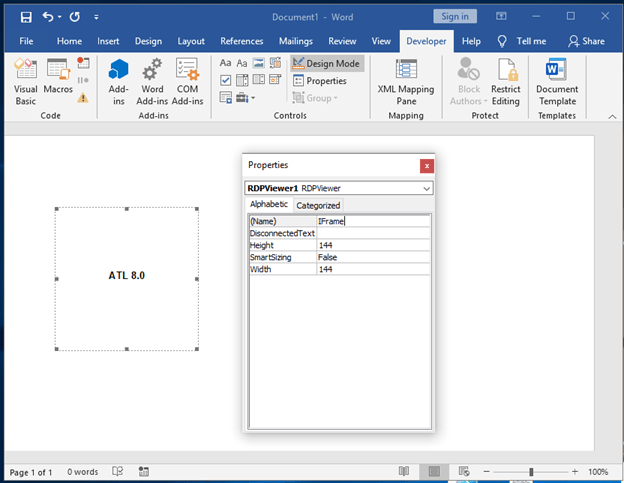The width and height of the screenshot is (624, 483).
Task: Open Ribbon Display Options
Action: click(501, 16)
